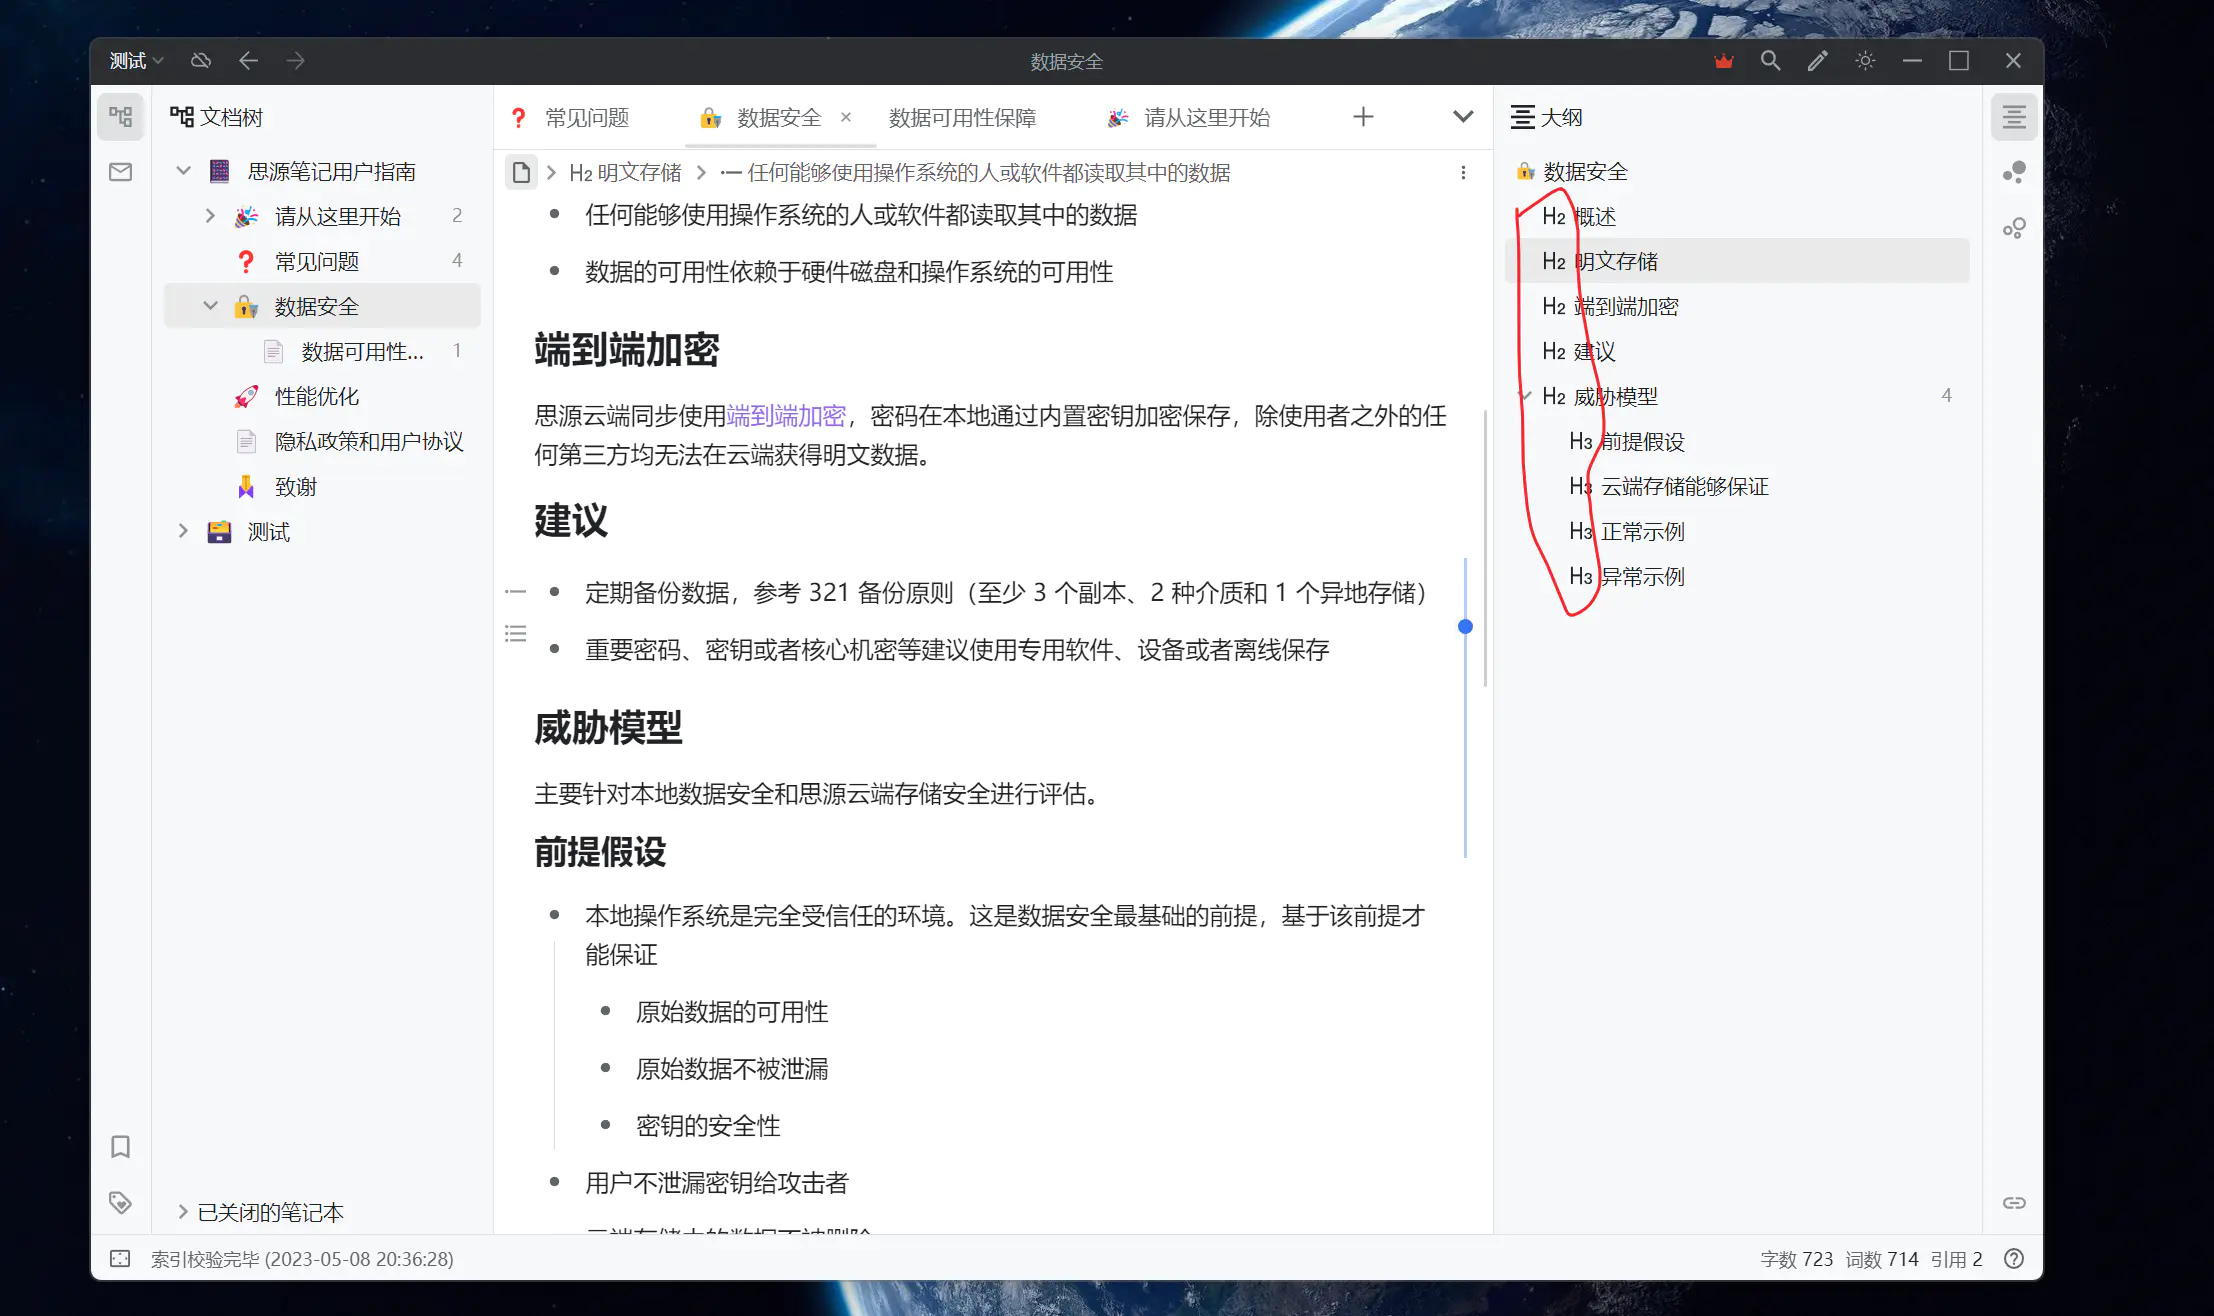Toggle appearance mode sun icon
Image resolution: width=2214 pixels, height=1316 pixels.
pos(1865,61)
